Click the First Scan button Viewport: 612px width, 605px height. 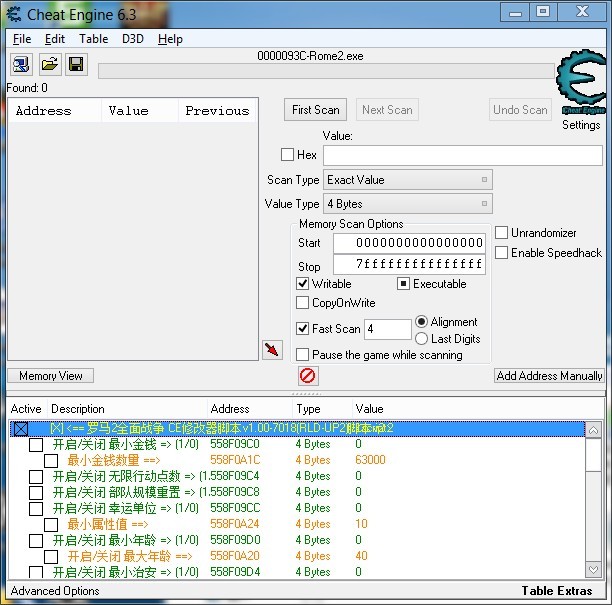[315, 110]
